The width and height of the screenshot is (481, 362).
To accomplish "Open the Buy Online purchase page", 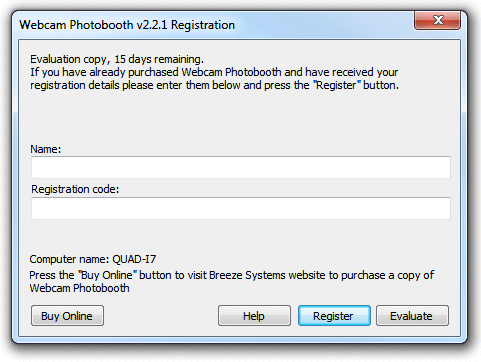I will pyautogui.click(x=67, y=315).
